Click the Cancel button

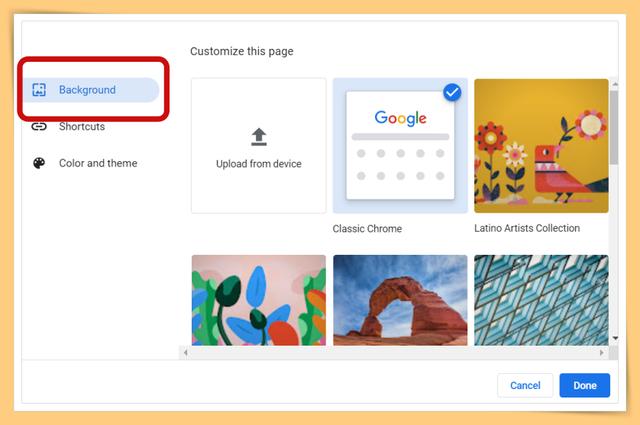525,385
